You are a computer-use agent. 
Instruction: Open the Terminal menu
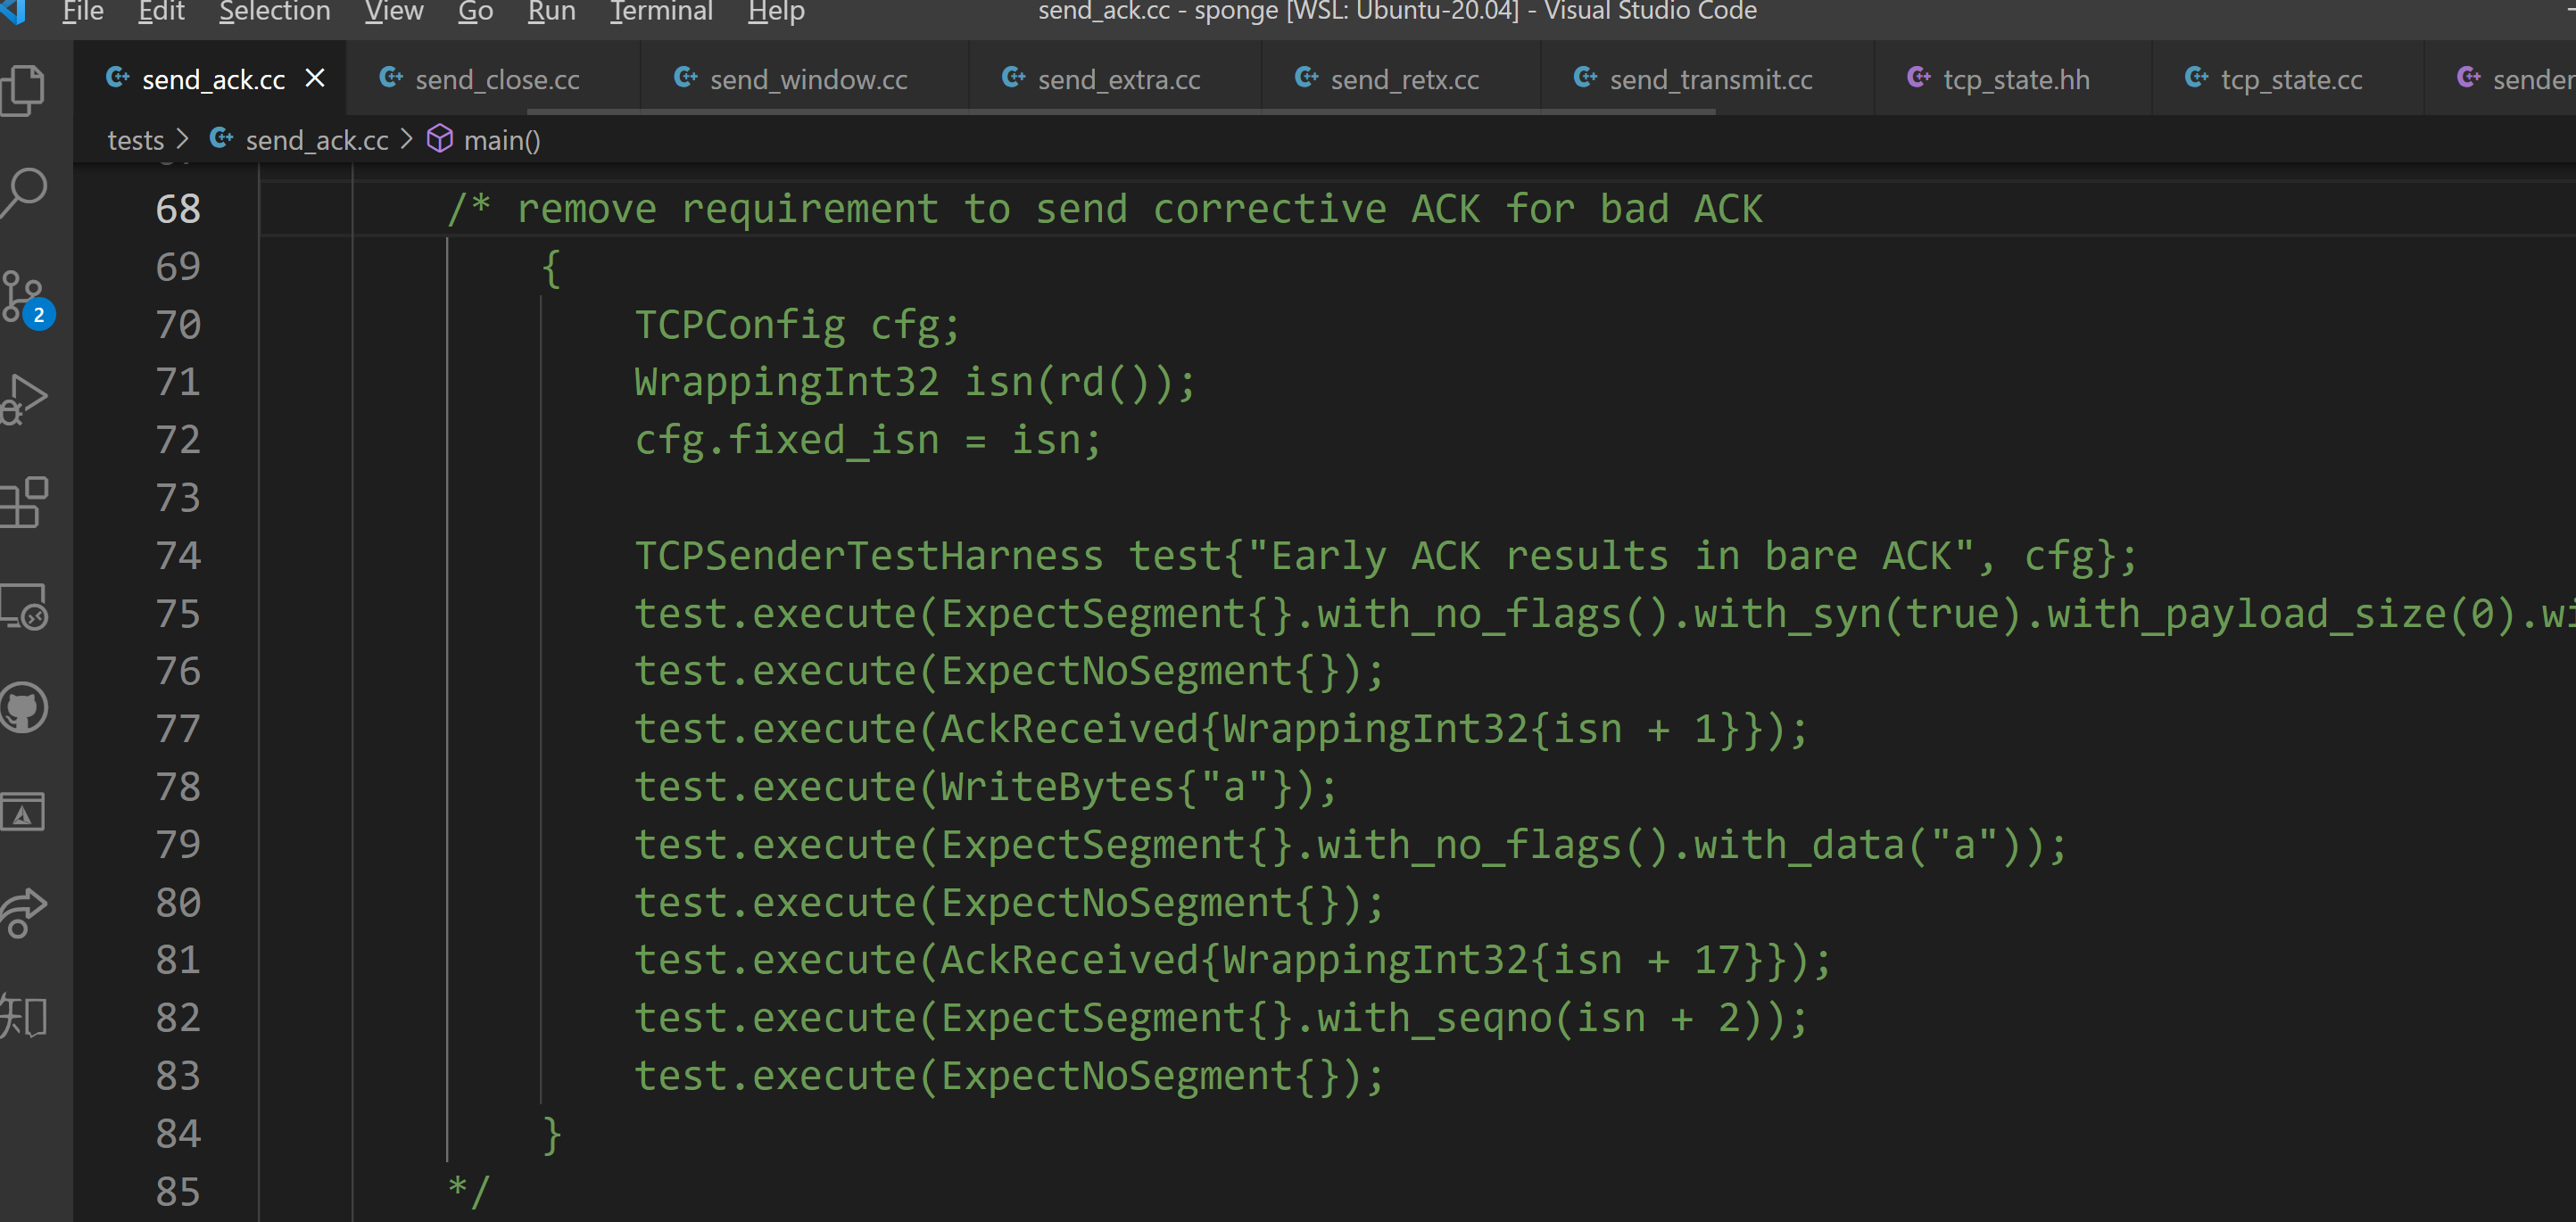click(x=661, y=12)
